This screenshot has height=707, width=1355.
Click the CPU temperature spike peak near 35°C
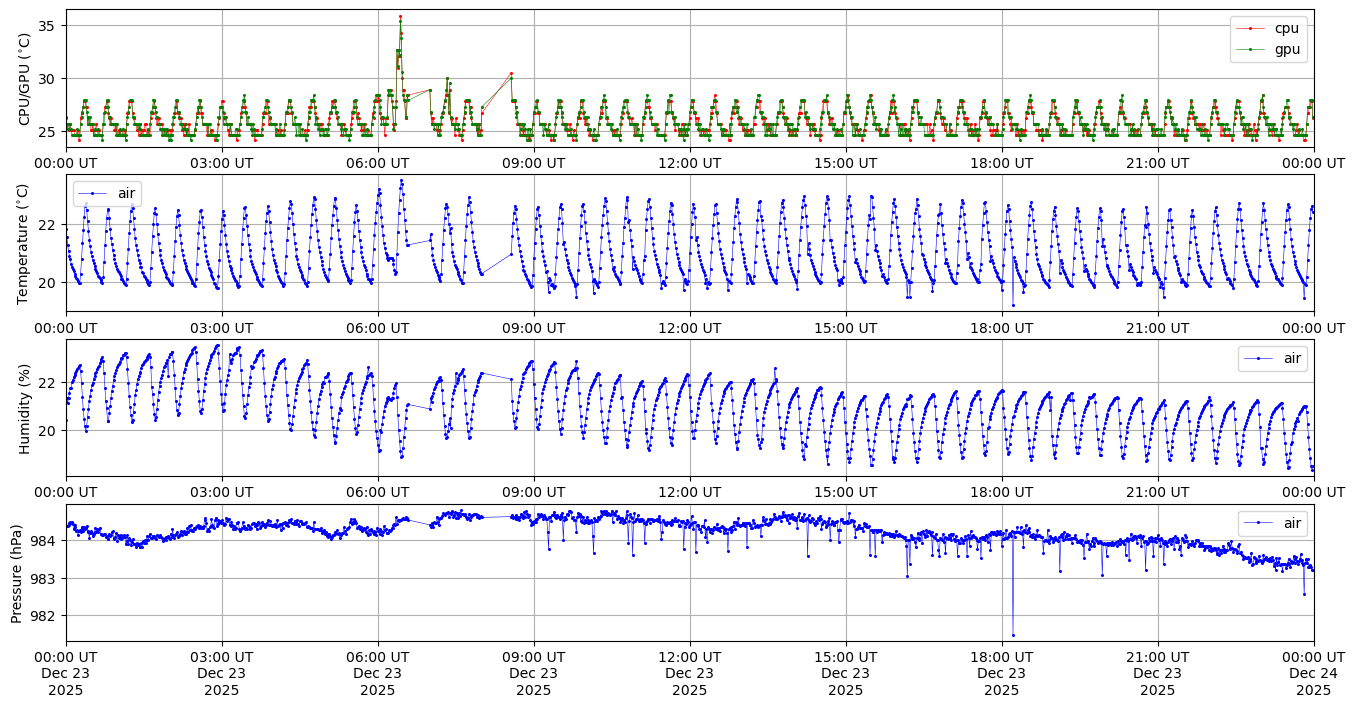point(400,17)
